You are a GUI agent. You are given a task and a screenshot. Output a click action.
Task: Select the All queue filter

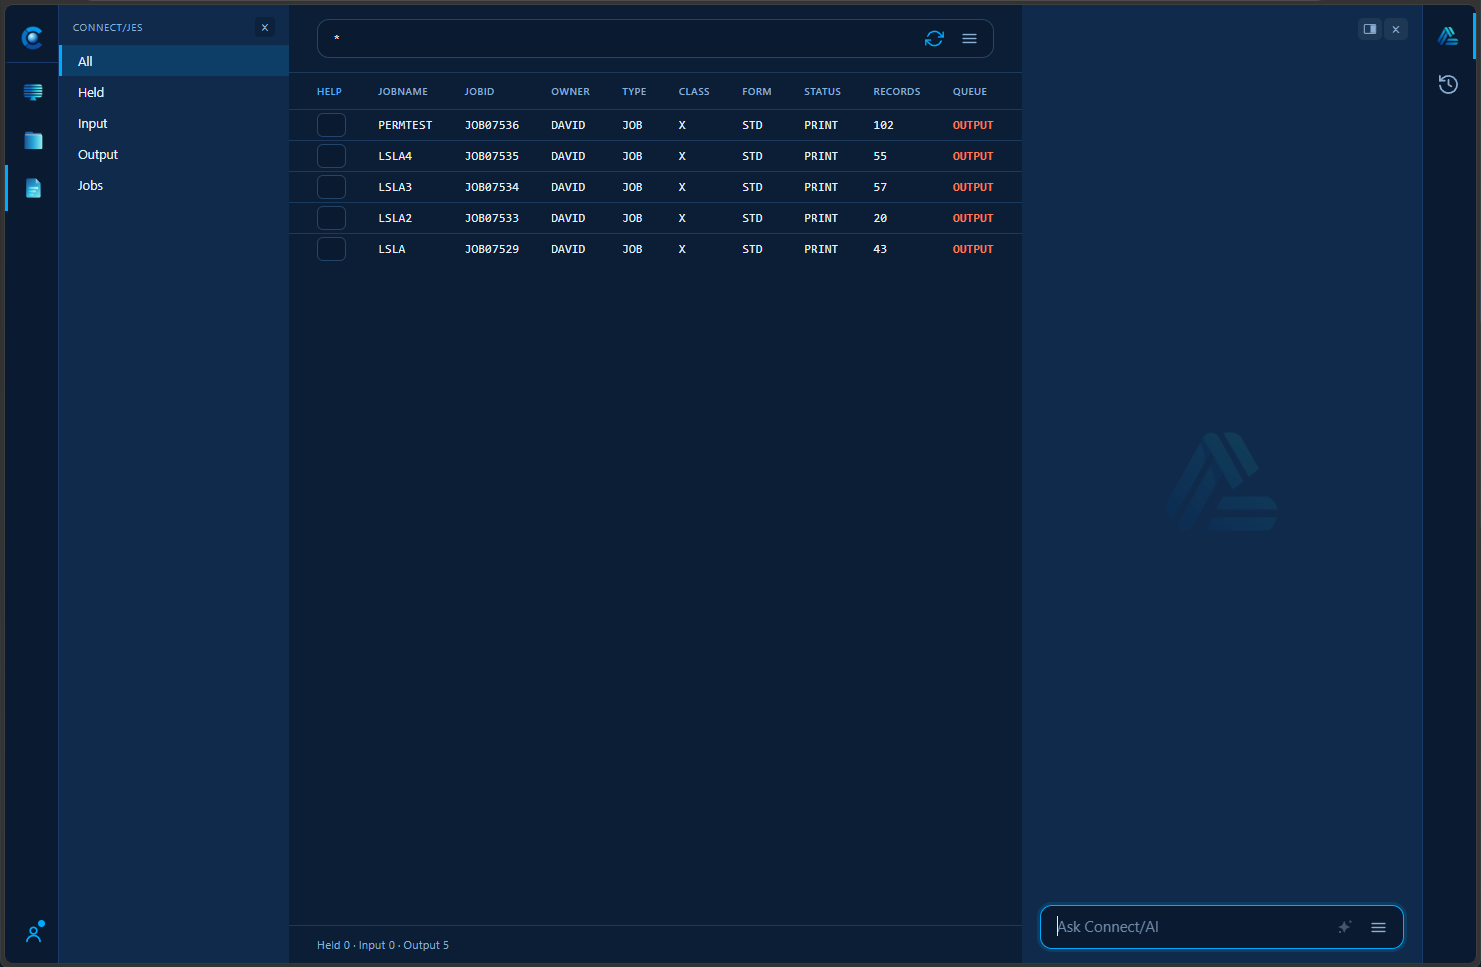pos(174,61)
